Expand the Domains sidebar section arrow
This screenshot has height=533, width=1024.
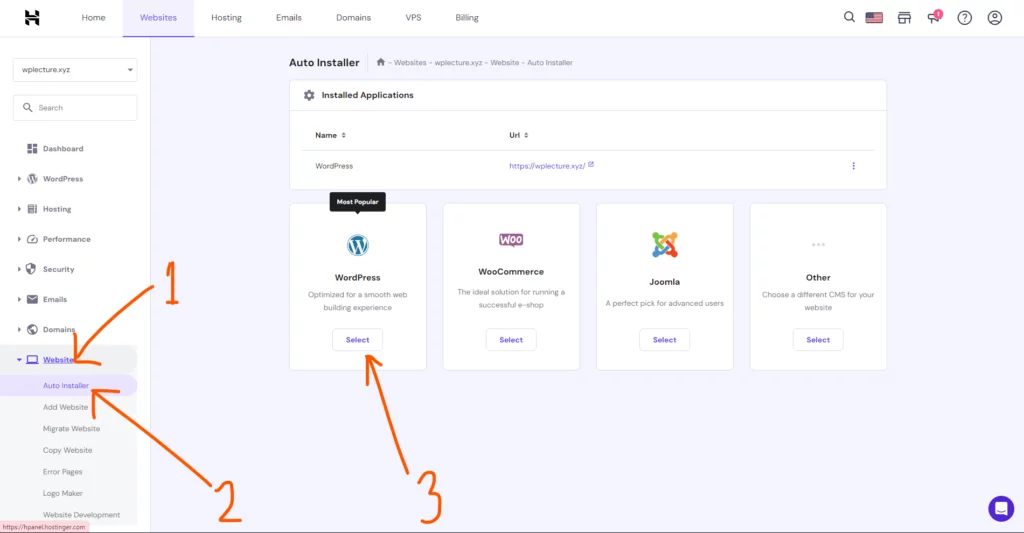pyautogui.click(x=19, y=329)
